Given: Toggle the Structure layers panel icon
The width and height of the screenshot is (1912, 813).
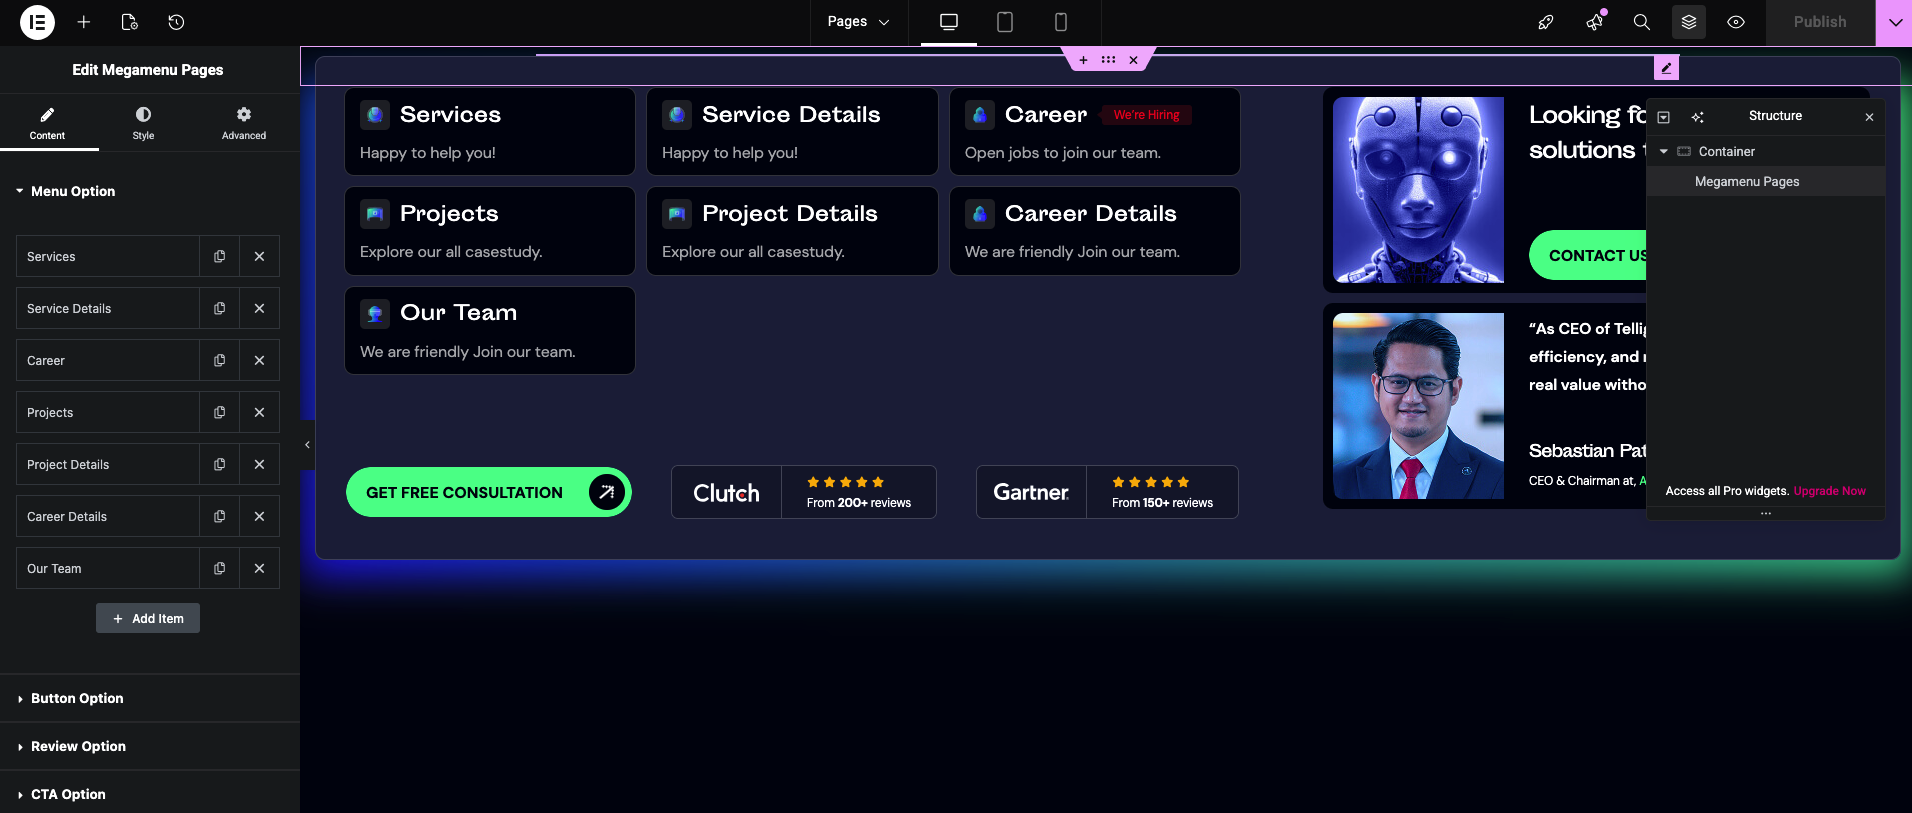Looking at the screenshot, I should click(x=1688, y=22).
